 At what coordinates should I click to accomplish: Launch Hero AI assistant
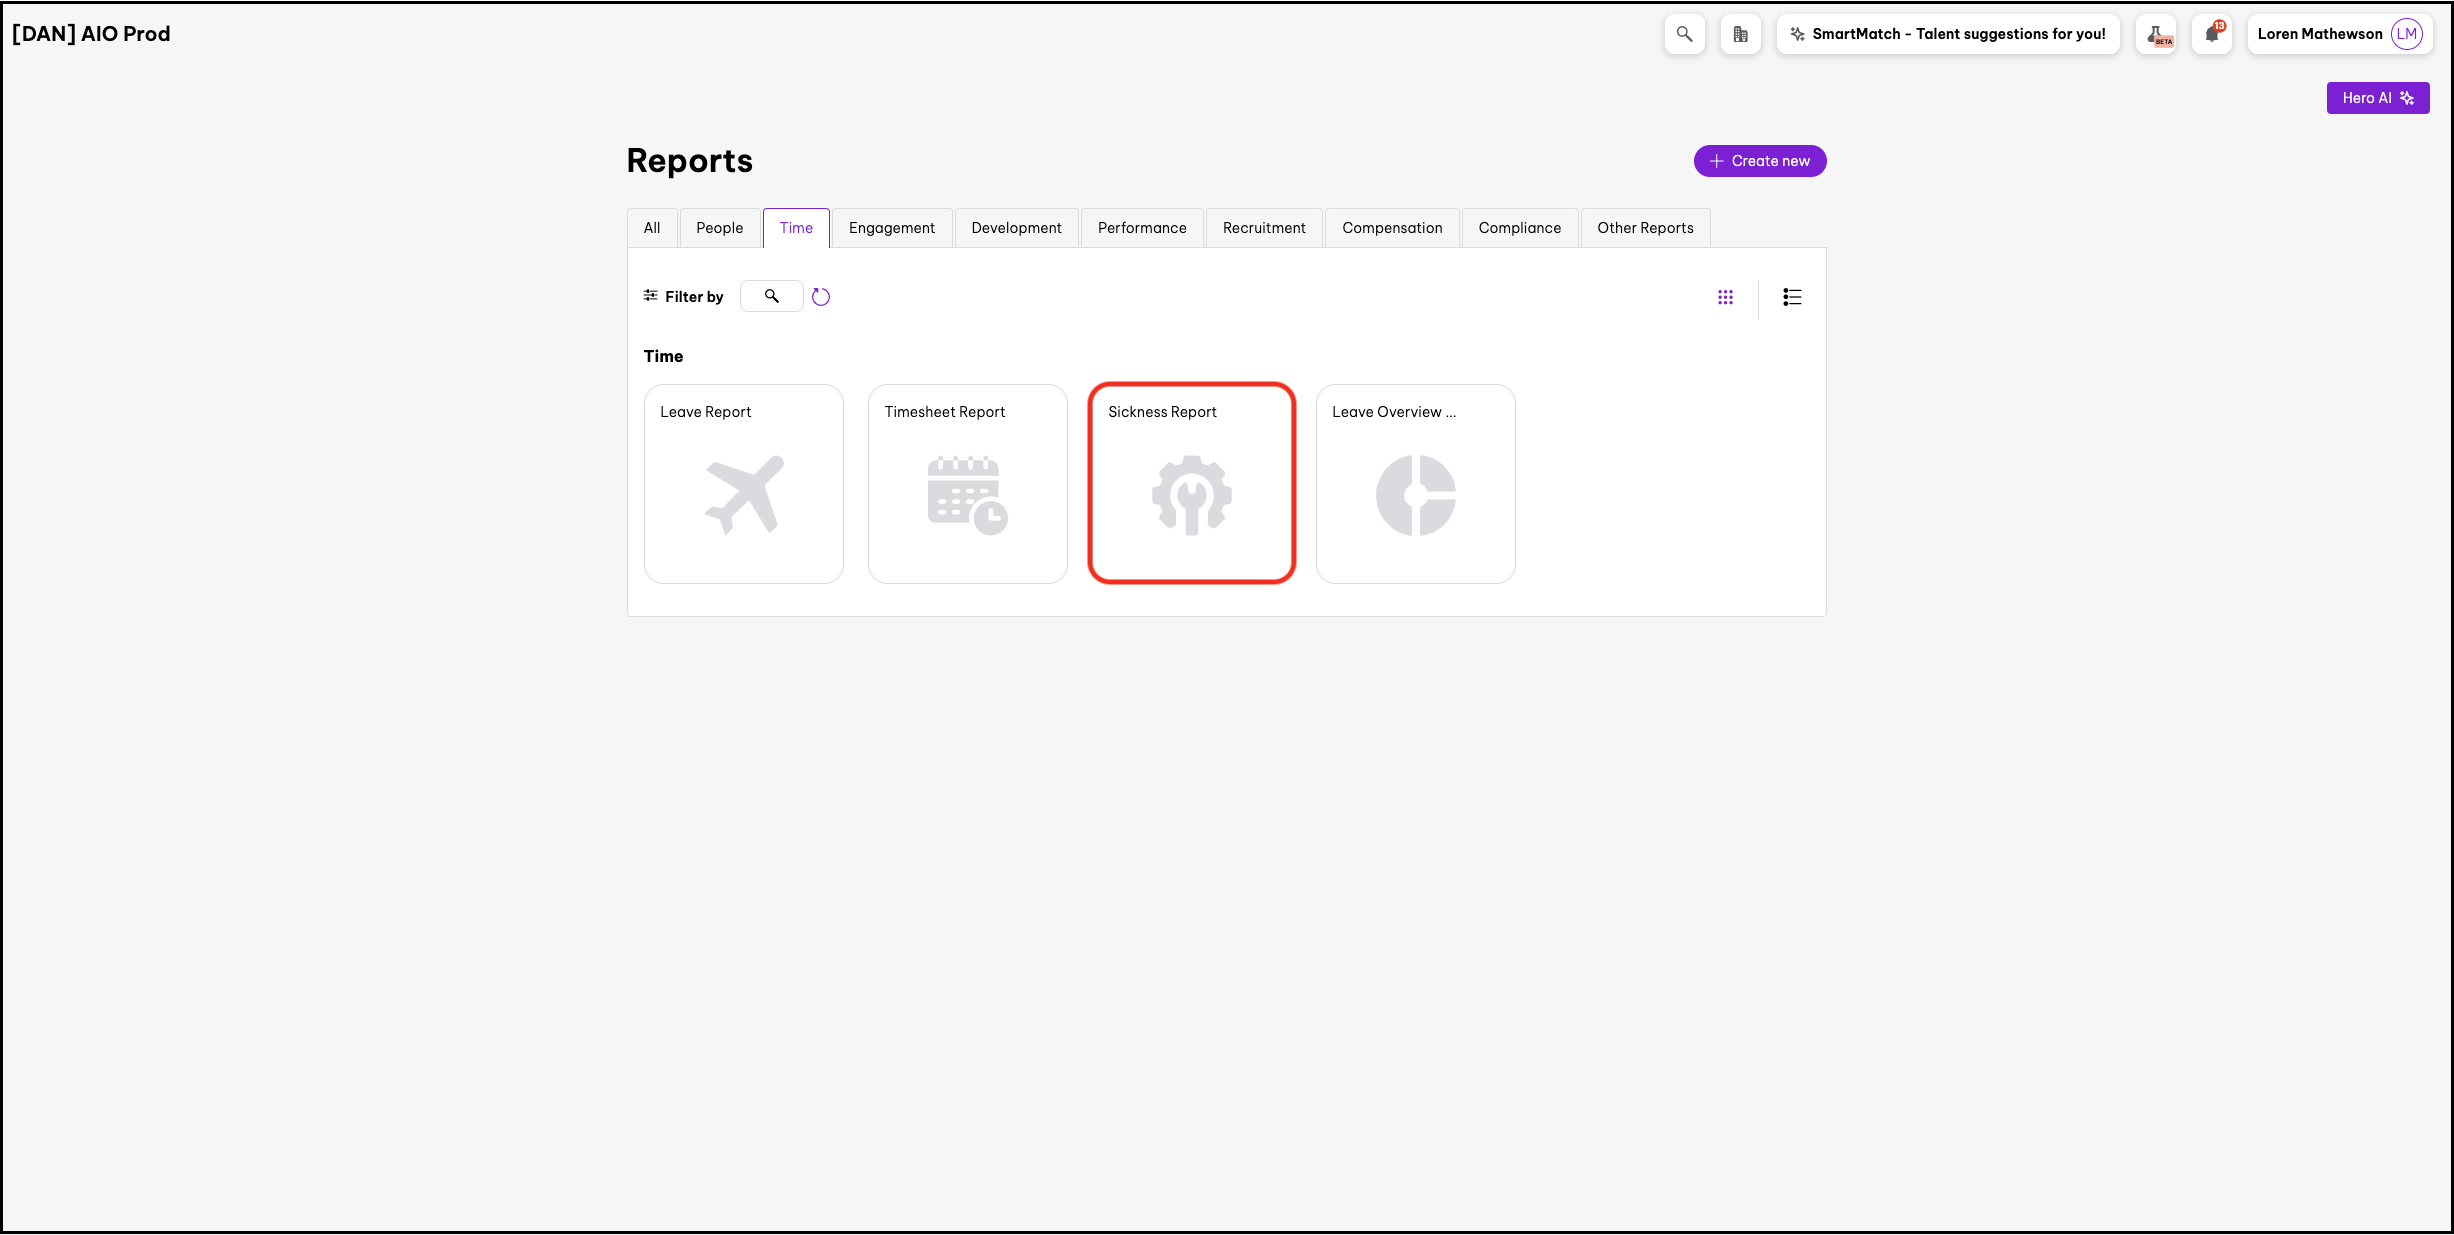click(2377, 98)
